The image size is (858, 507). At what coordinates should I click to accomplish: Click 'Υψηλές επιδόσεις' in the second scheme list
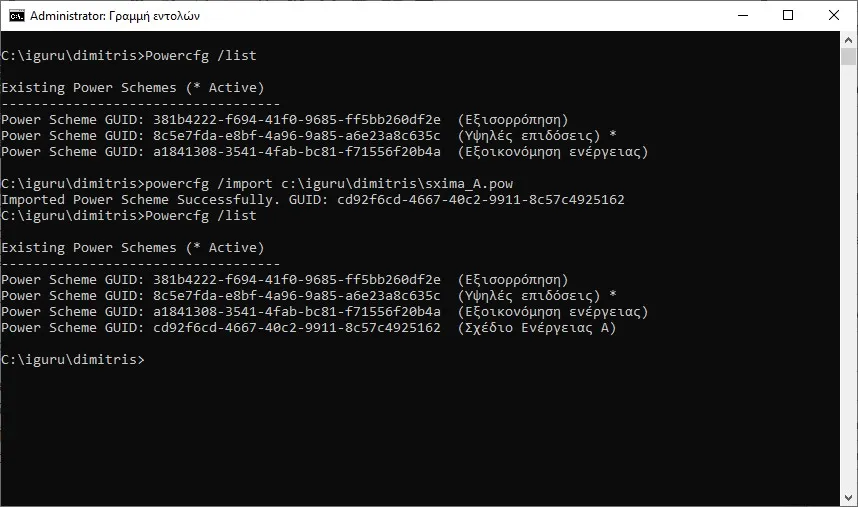528,296
